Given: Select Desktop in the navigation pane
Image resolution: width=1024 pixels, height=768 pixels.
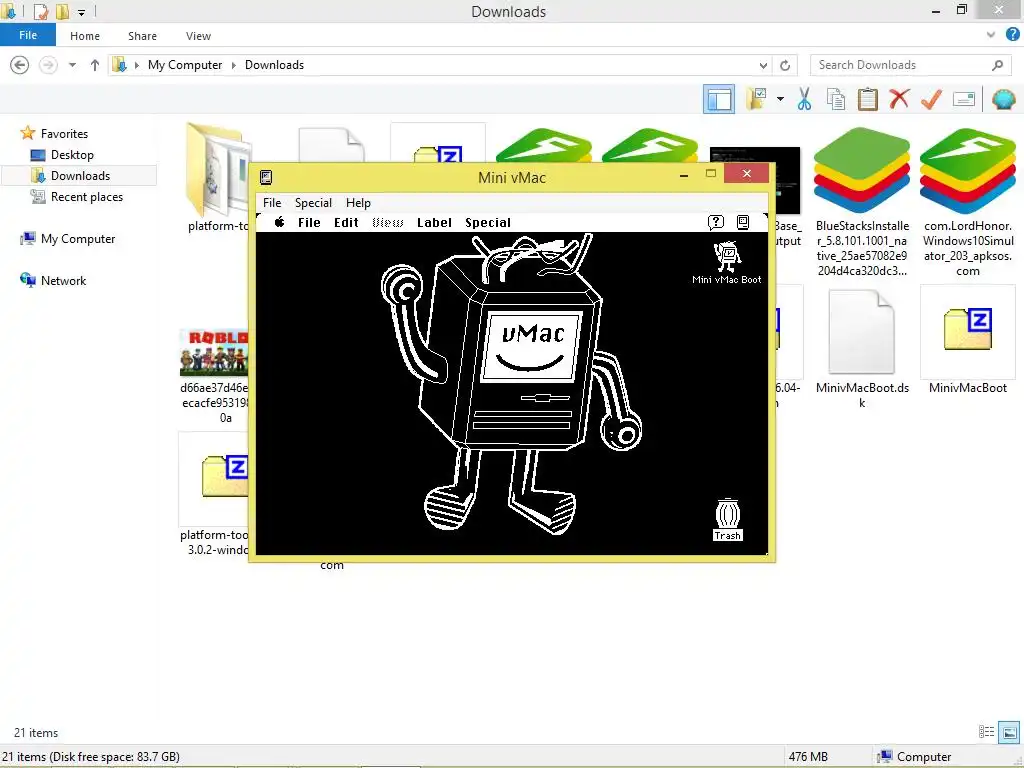Looking at the screenshot, I should pyautogui.click(x=72, y=155).
